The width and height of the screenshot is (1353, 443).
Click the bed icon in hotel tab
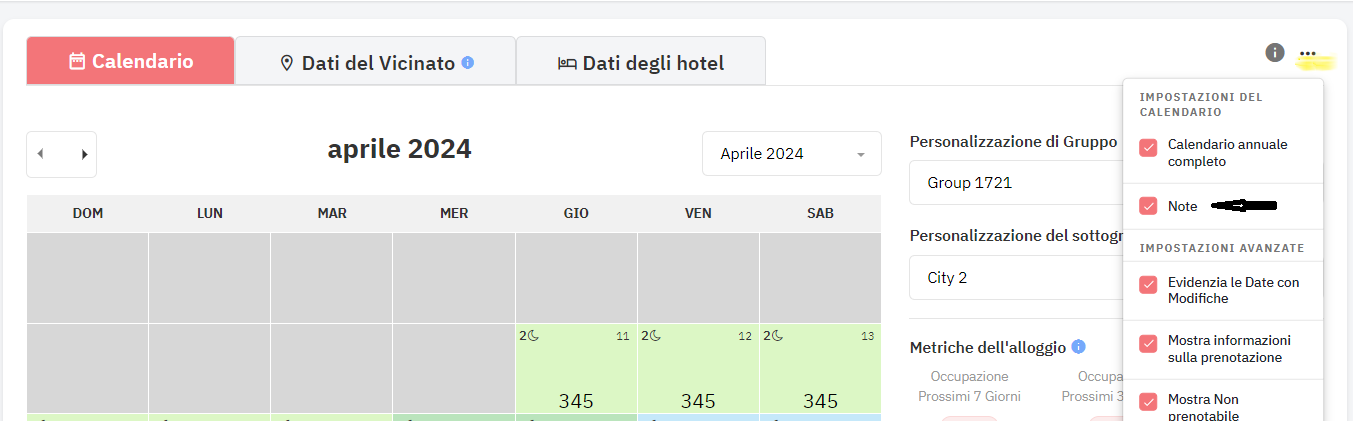click(x=567, y=63)
